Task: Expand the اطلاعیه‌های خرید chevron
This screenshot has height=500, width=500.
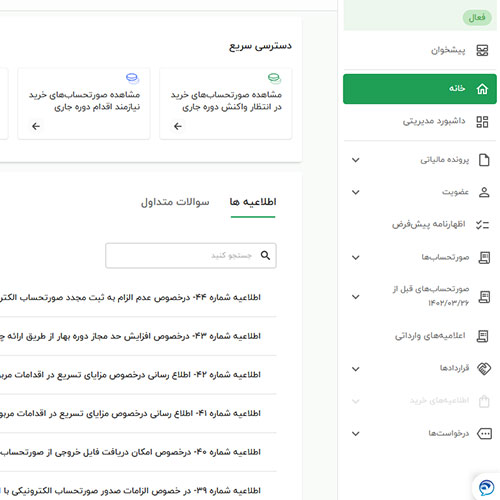Action: (x=356, y=401)
